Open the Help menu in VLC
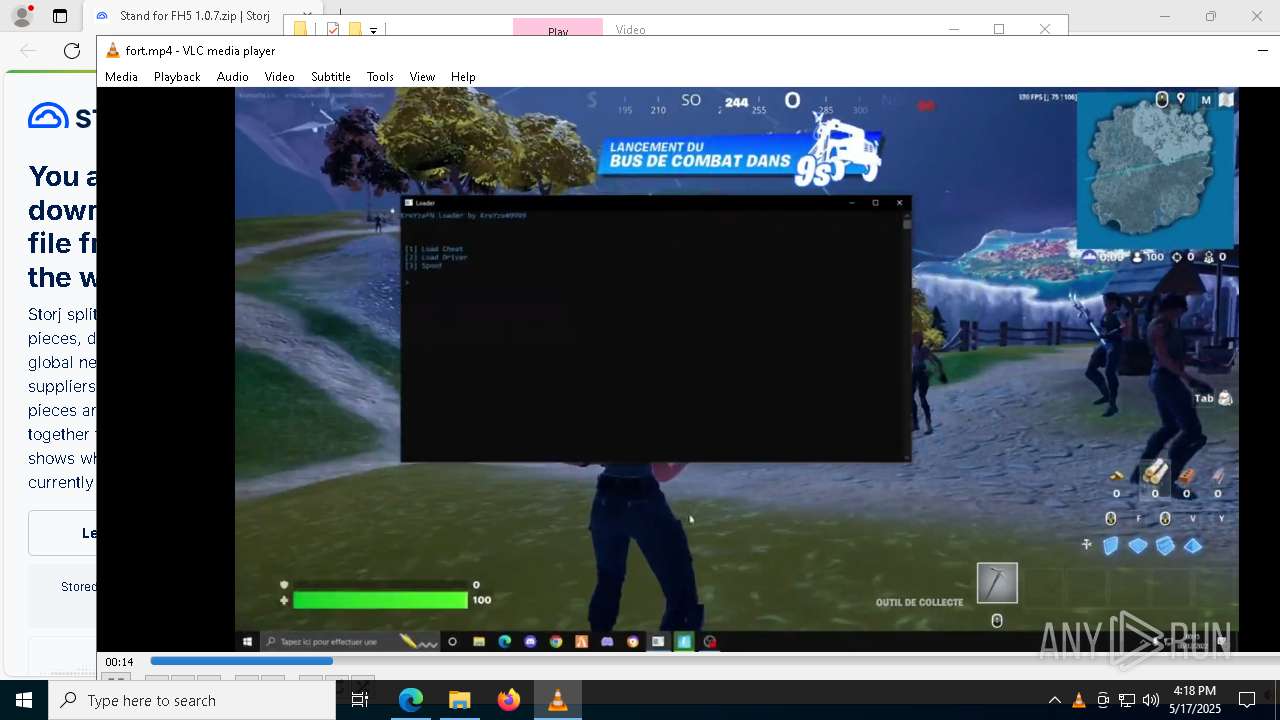The width and height of the screenshot is (1280, 720). tap(463, 77)
